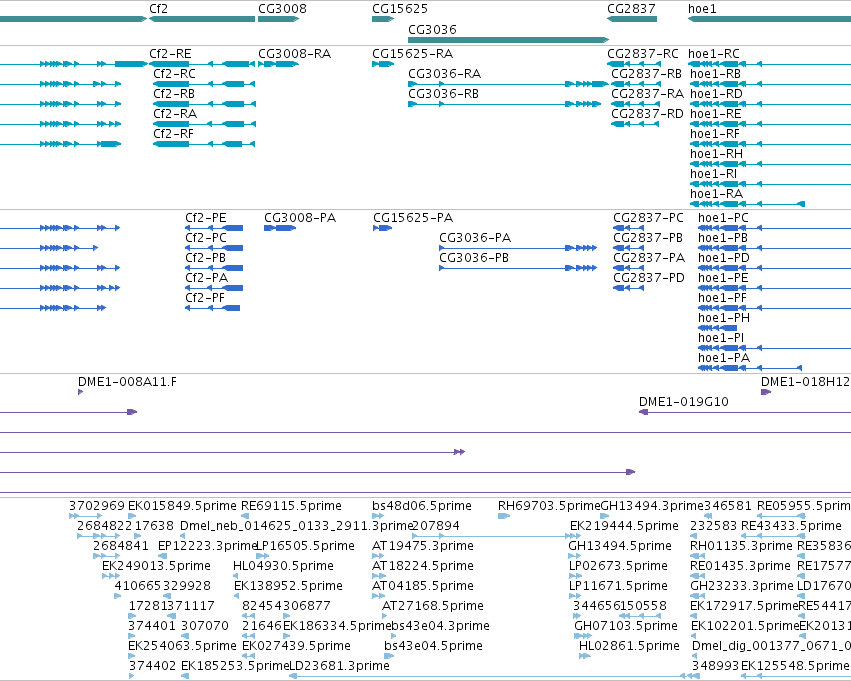
Task: Select EST HL04930.5prime
Action: tap(283, 567)
